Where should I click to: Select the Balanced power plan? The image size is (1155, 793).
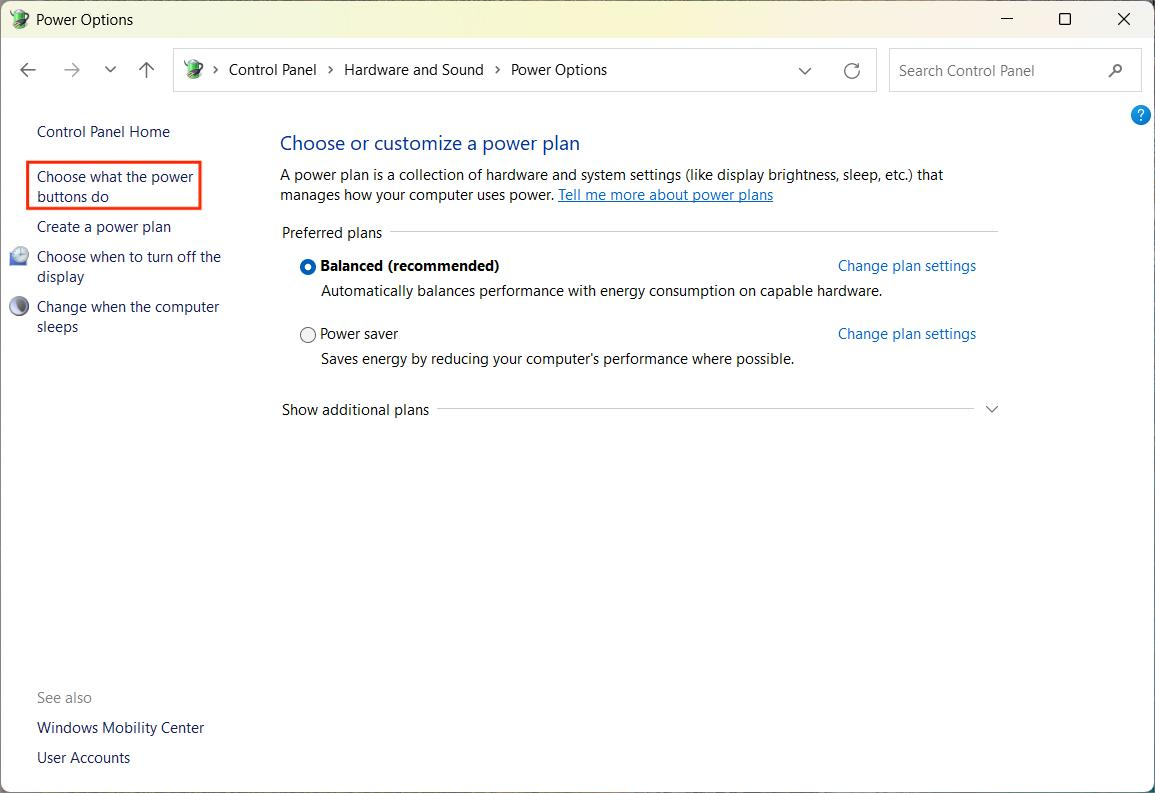(x=308, y=266)
